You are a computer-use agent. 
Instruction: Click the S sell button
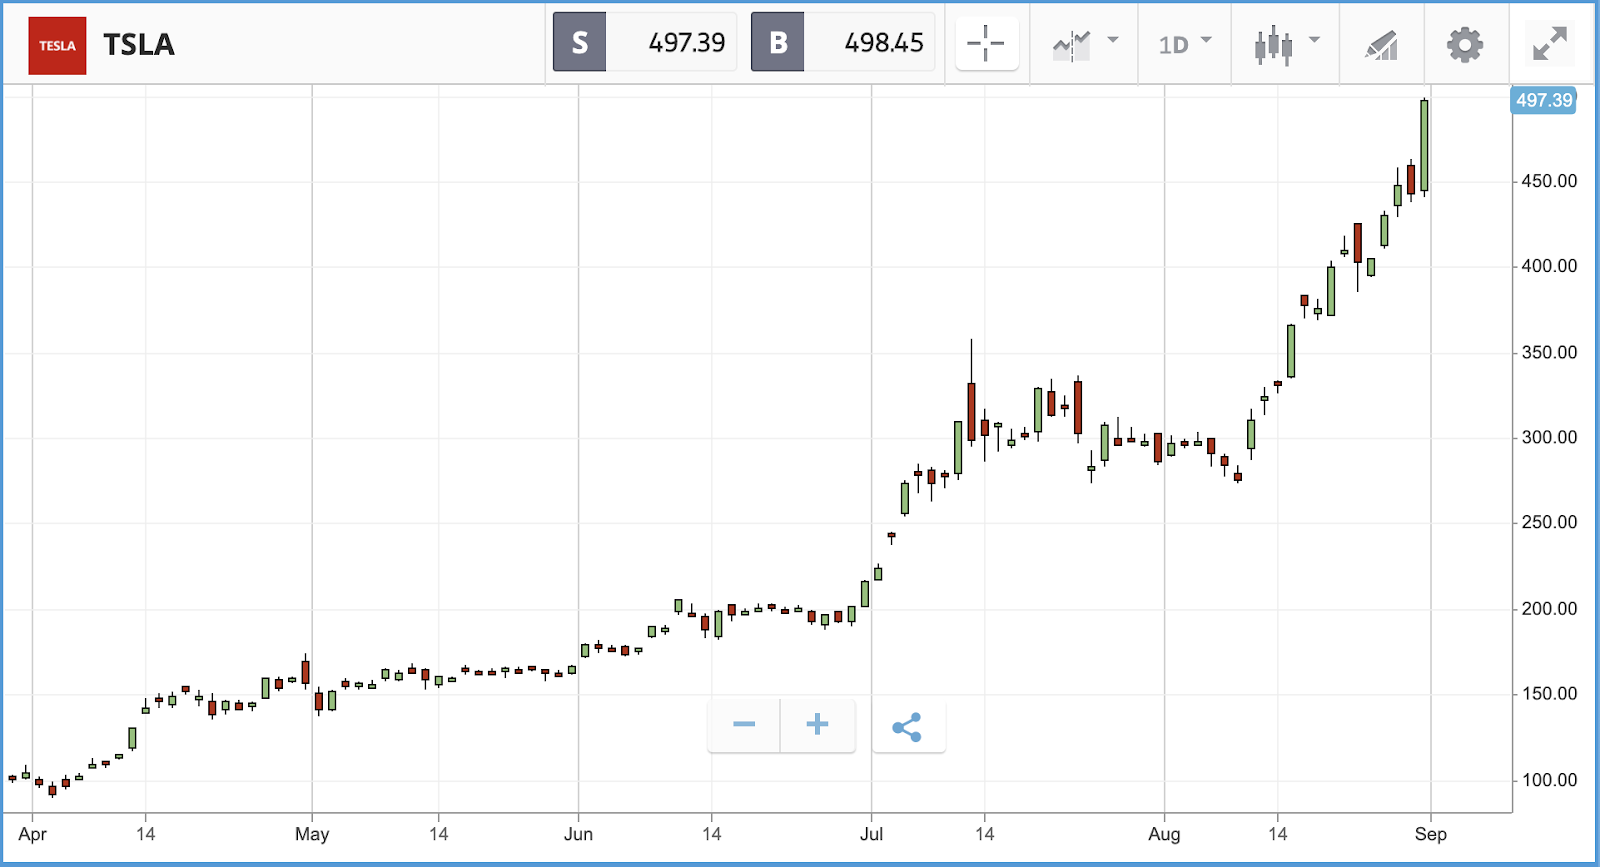pyautogui.click(x=580, y=42)
